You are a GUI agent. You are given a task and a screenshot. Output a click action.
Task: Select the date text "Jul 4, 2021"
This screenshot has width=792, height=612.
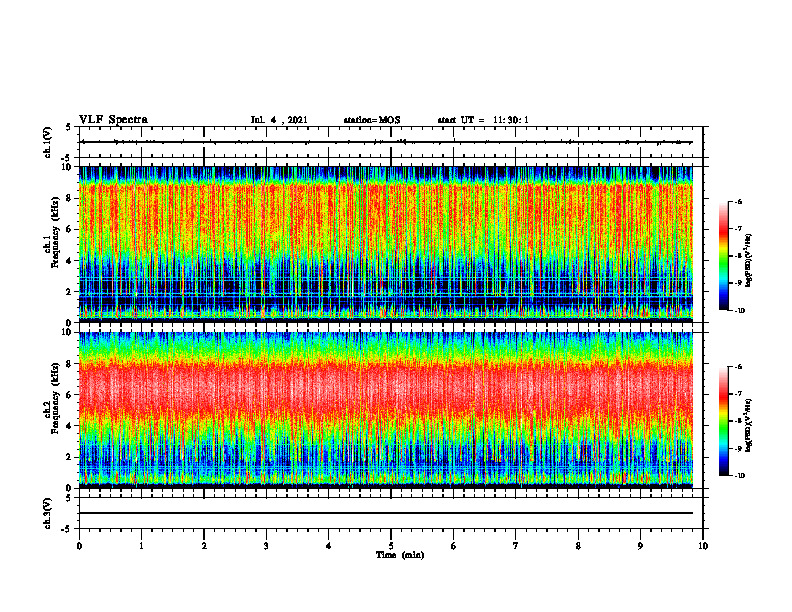[279, 120]
